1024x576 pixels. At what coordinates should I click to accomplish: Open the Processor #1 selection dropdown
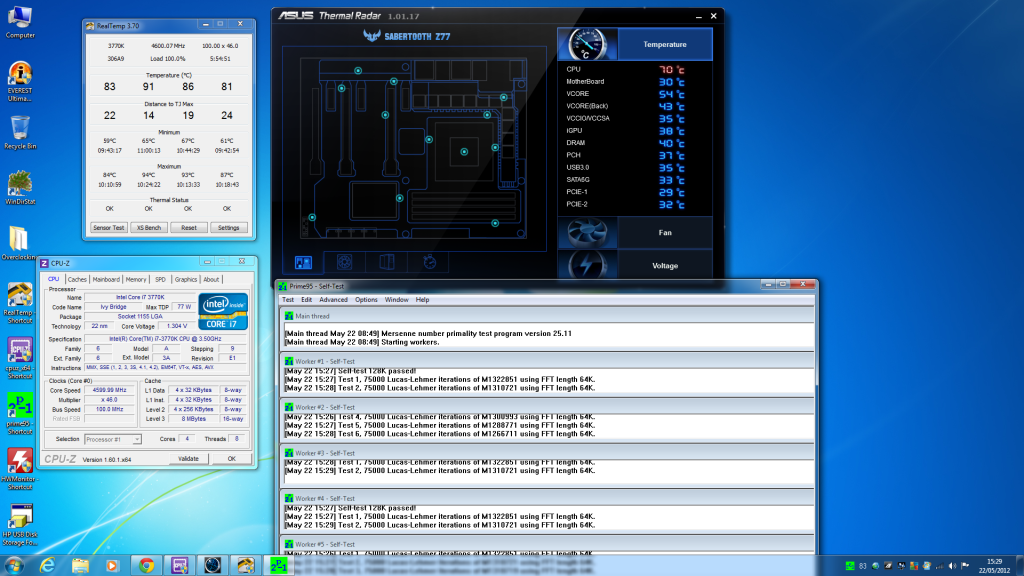pyautogui.click(x=112, y=439)
